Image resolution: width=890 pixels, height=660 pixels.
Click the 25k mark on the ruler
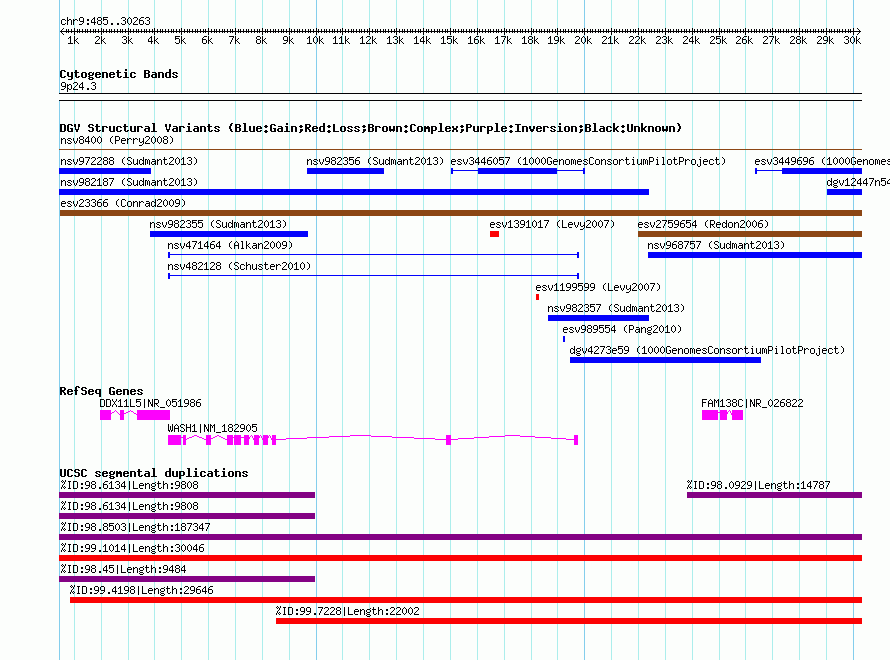tap(717, 40)
